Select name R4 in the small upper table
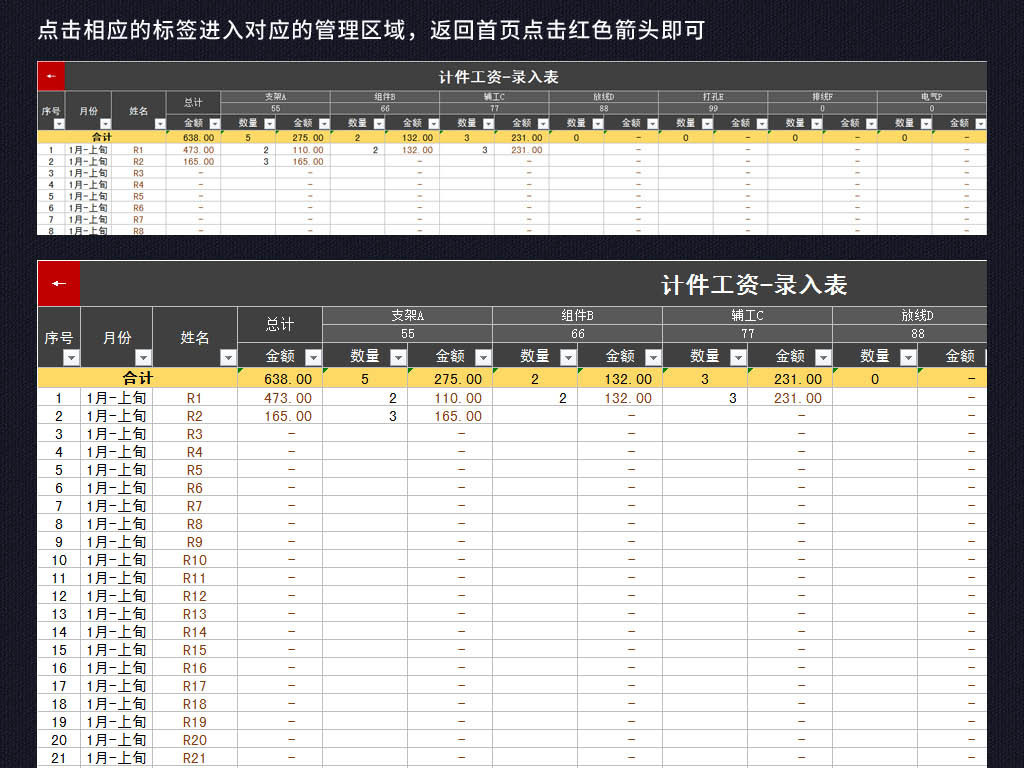 click(x=138, y=185)
